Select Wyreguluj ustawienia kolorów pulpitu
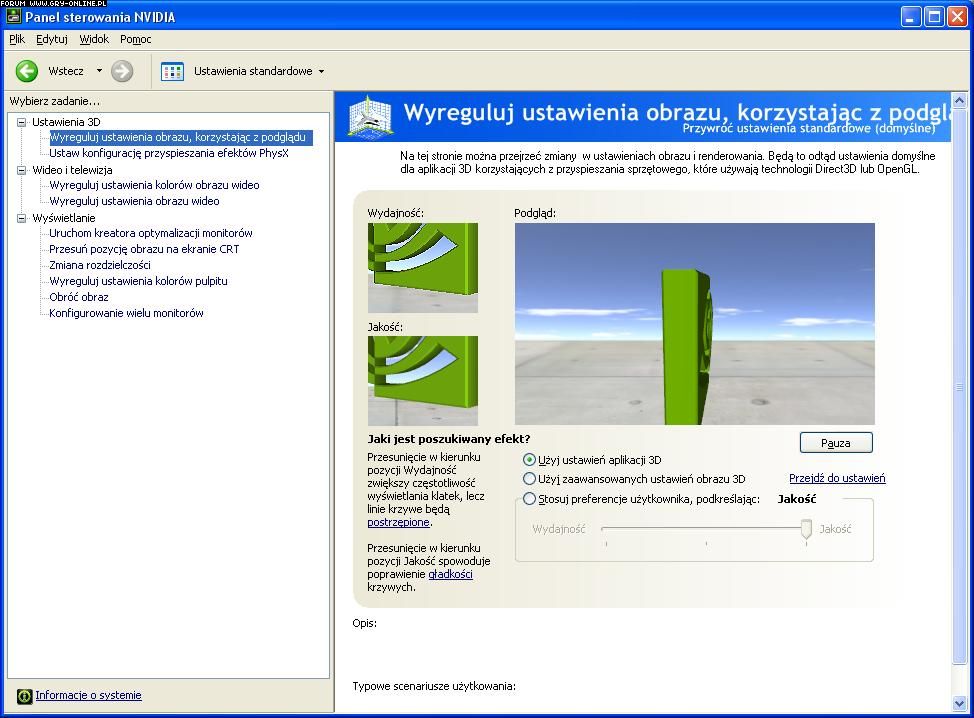Viewport: 974px width, 718px height. (139, 281)
